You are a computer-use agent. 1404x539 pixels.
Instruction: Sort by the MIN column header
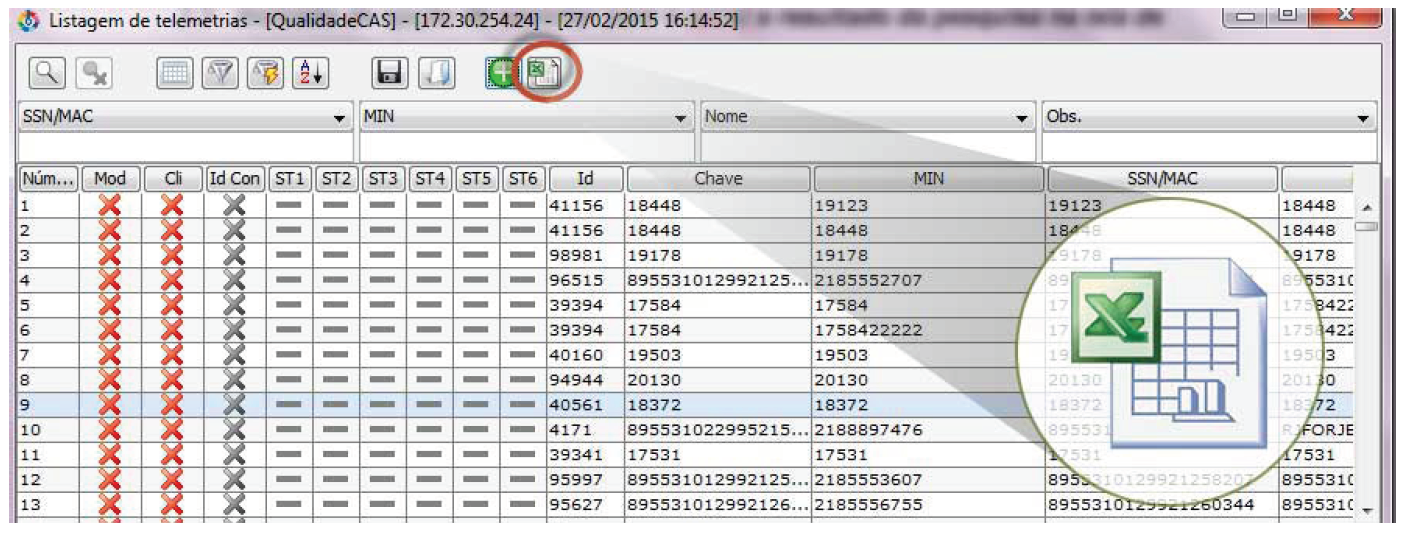pos(929,179)
